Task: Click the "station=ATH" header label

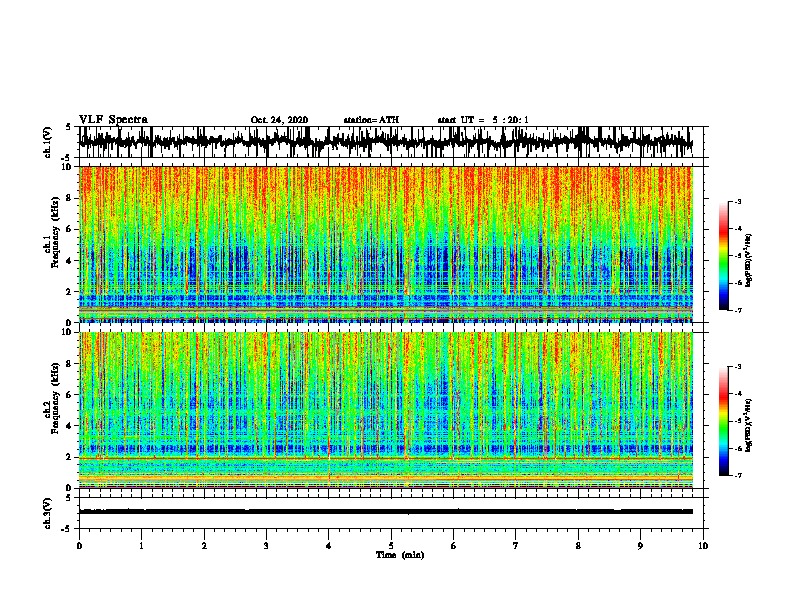Action: pyautogui.click(x=371, y=120)
